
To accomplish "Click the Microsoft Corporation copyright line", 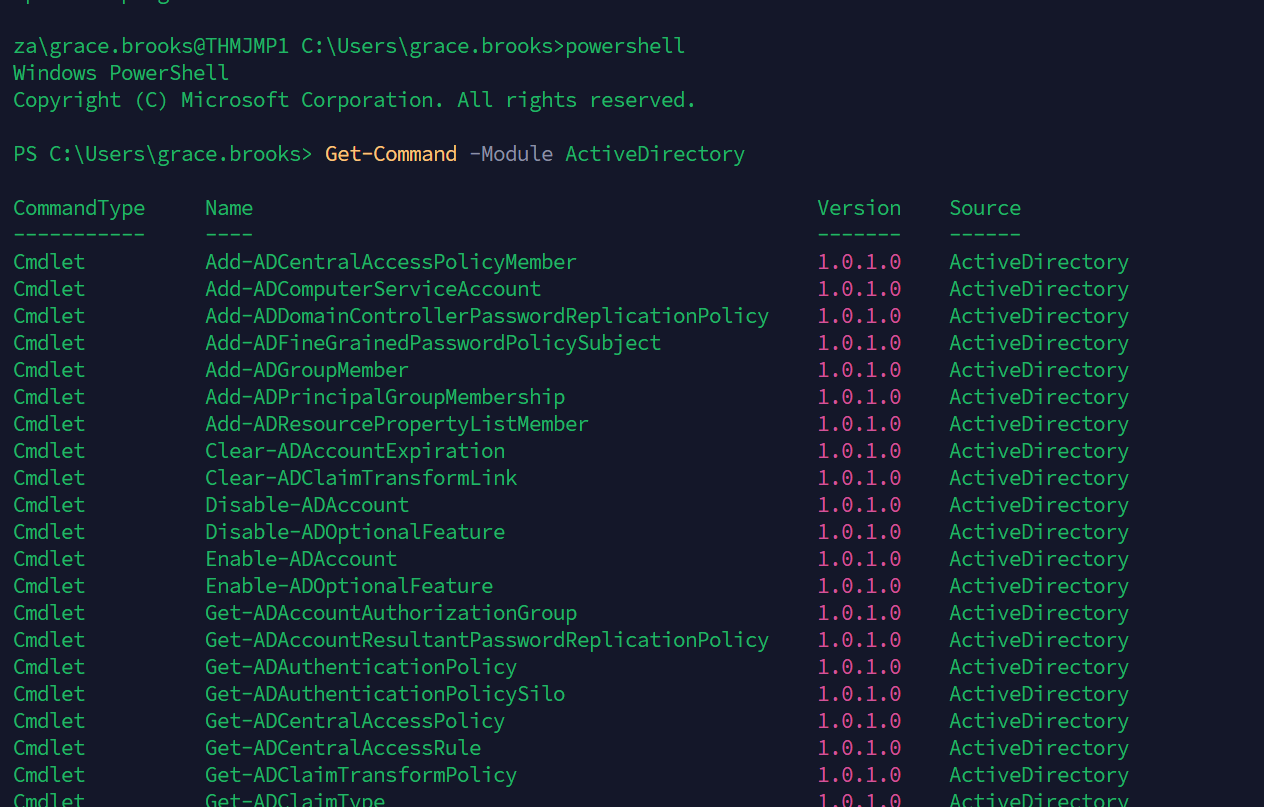I will 355,100.
